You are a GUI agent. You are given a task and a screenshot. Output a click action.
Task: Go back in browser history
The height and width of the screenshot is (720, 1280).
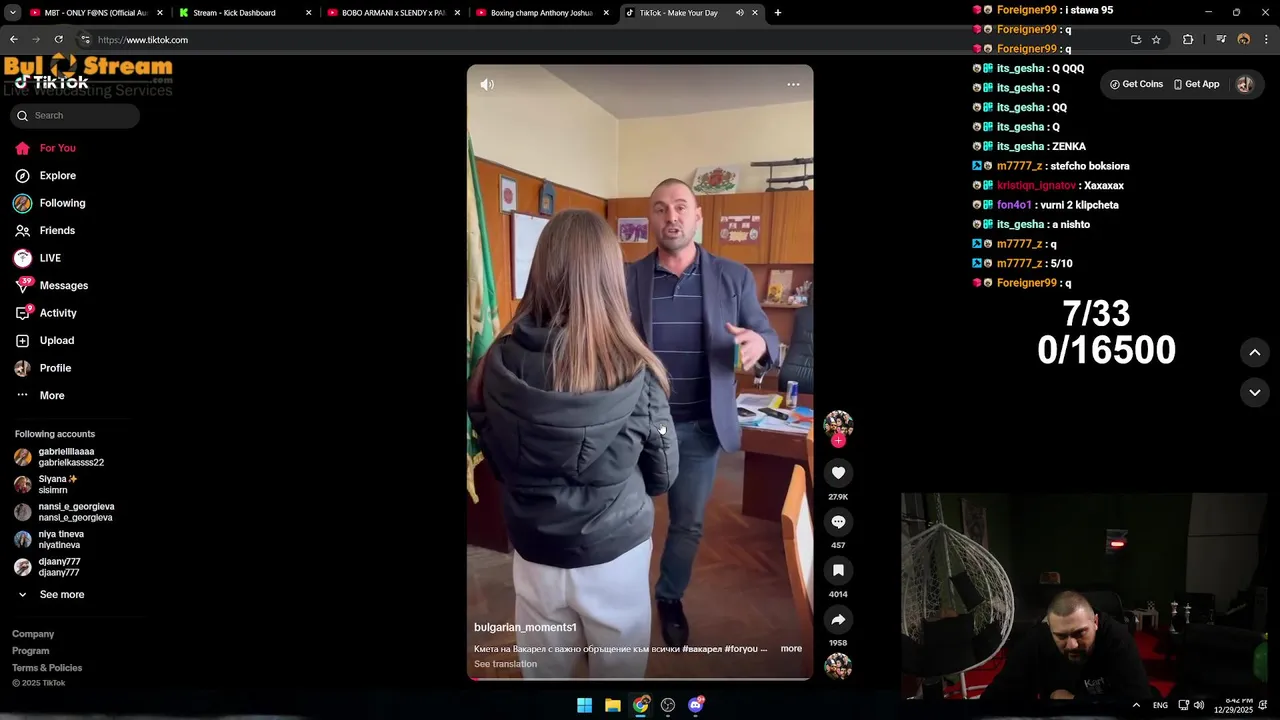pos(13,40)
